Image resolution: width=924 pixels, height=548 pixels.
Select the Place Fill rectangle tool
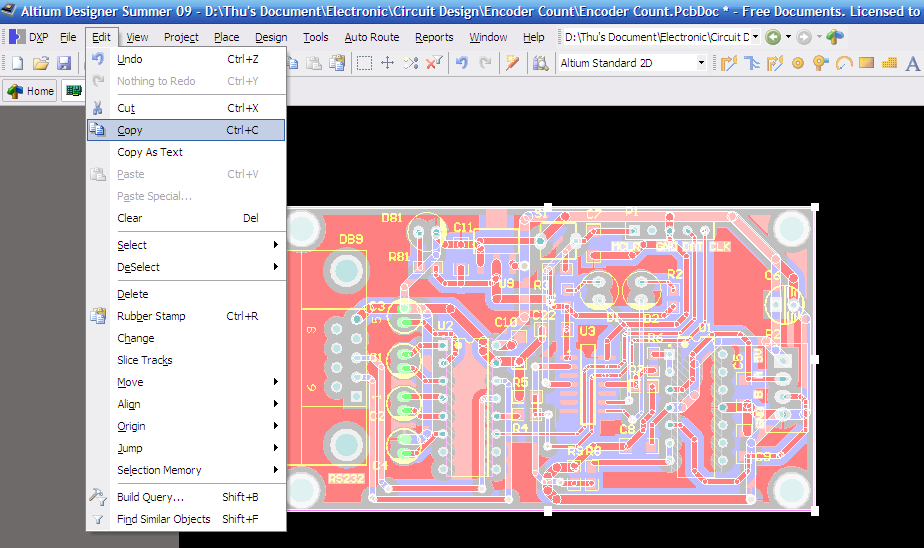click(866, 63)
